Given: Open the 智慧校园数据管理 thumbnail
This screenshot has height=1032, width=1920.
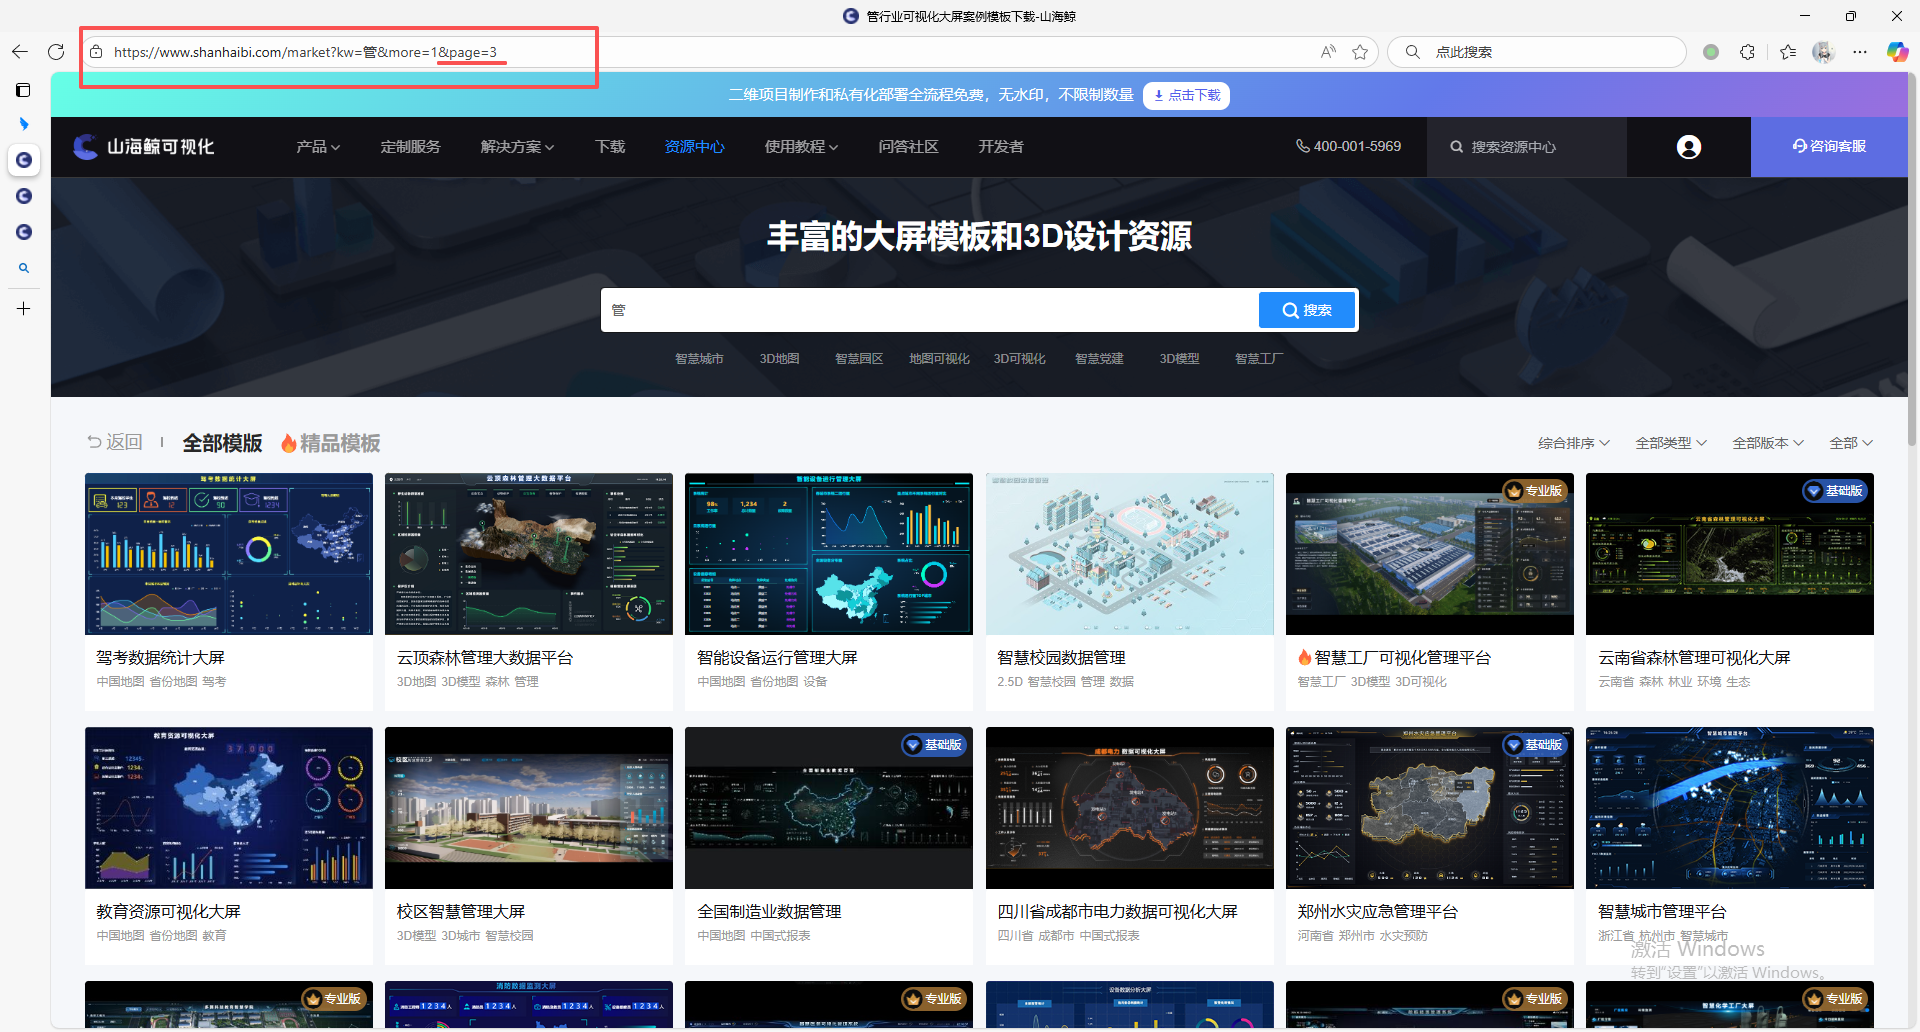Looking at the screenshot, I should (x=1130, y=554).
